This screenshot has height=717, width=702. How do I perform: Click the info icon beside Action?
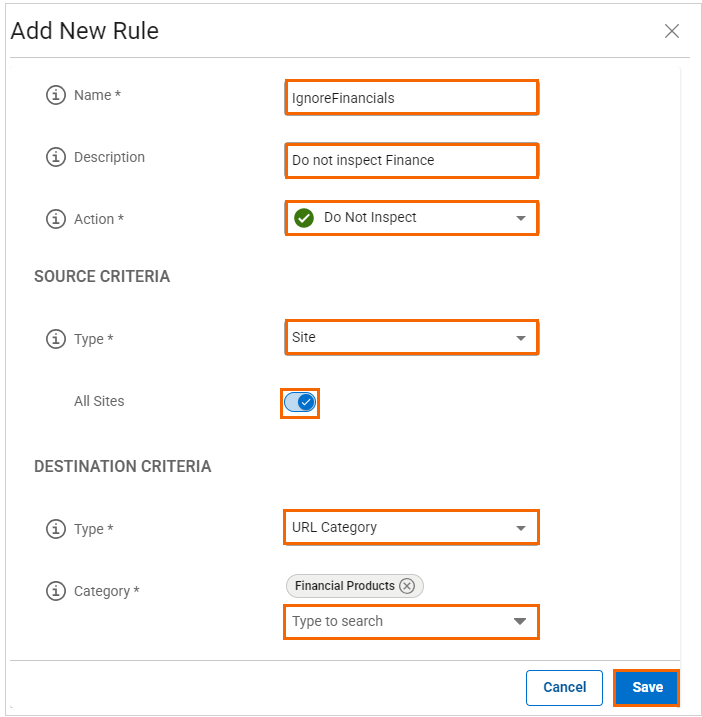[x=56, y=219]
